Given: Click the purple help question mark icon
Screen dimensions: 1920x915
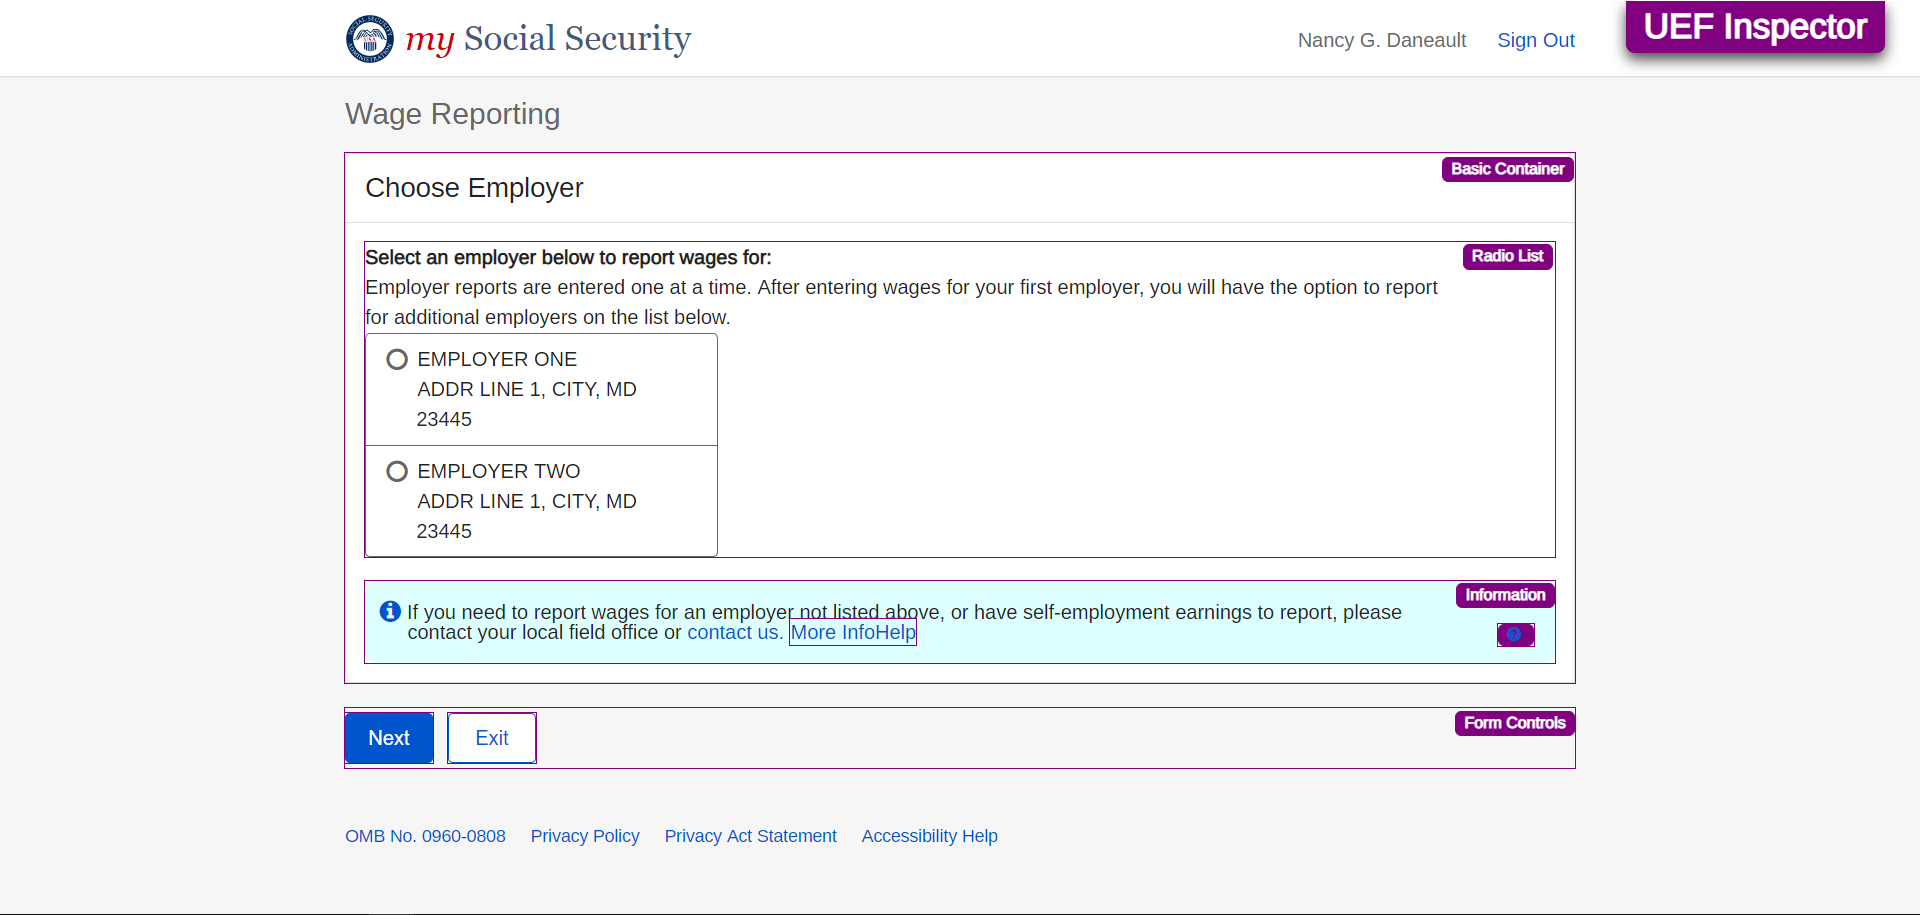Looking at the screenshot, I should (1515, 634).
